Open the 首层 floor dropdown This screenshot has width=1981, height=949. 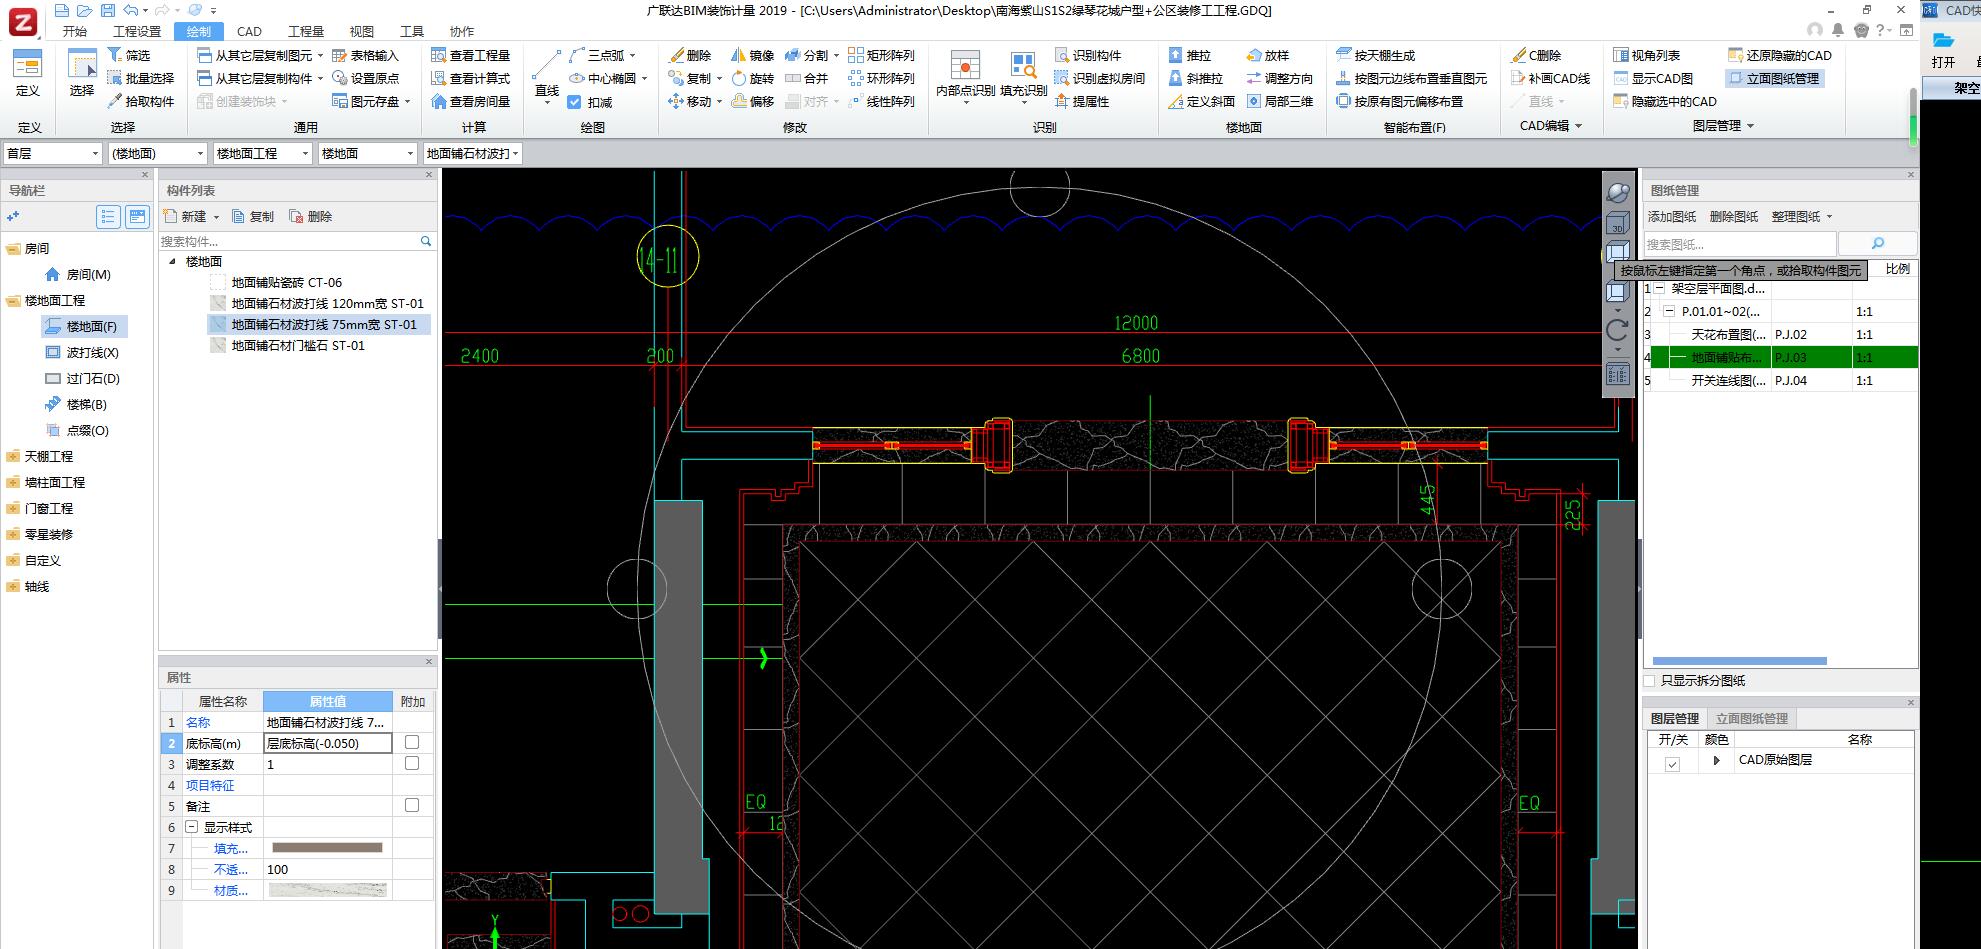52,153
